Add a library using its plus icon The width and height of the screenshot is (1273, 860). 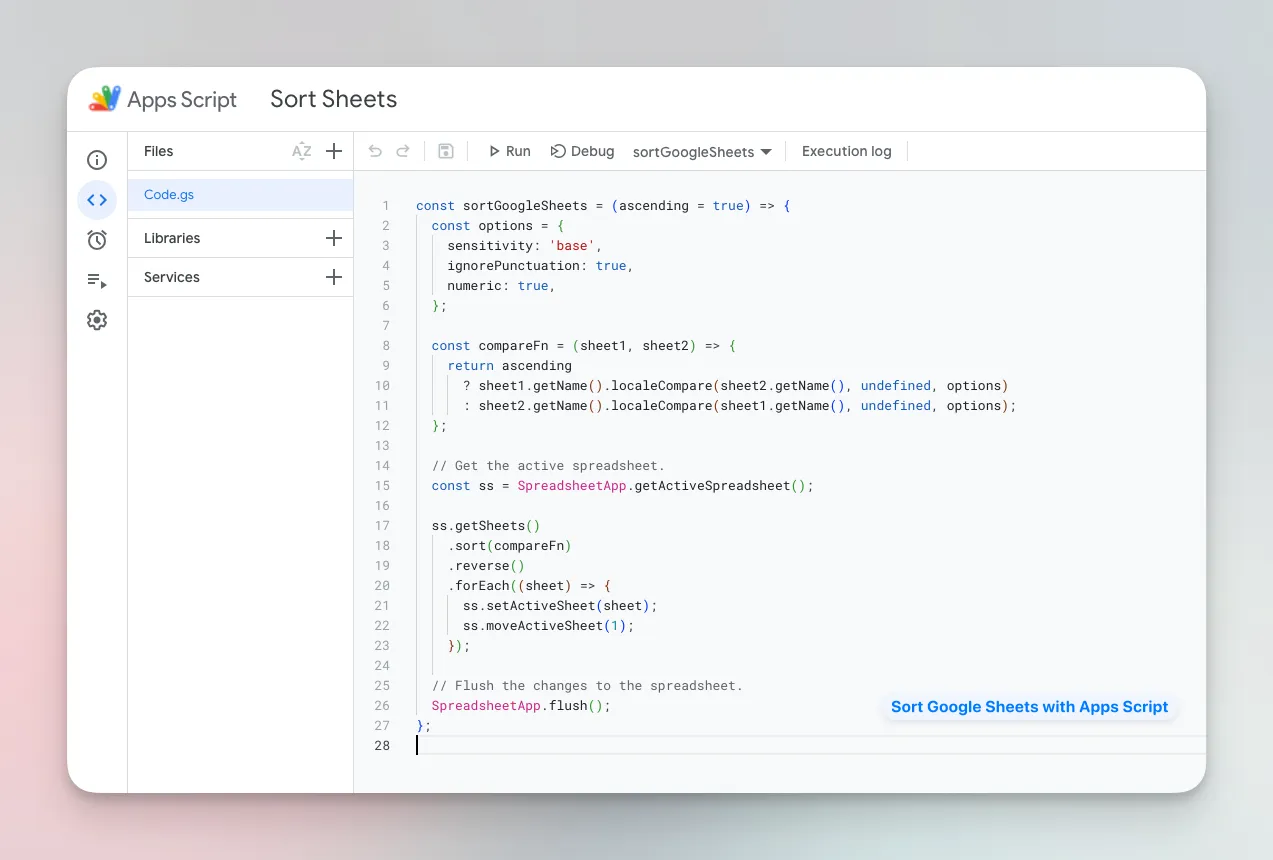click(333, 237)
